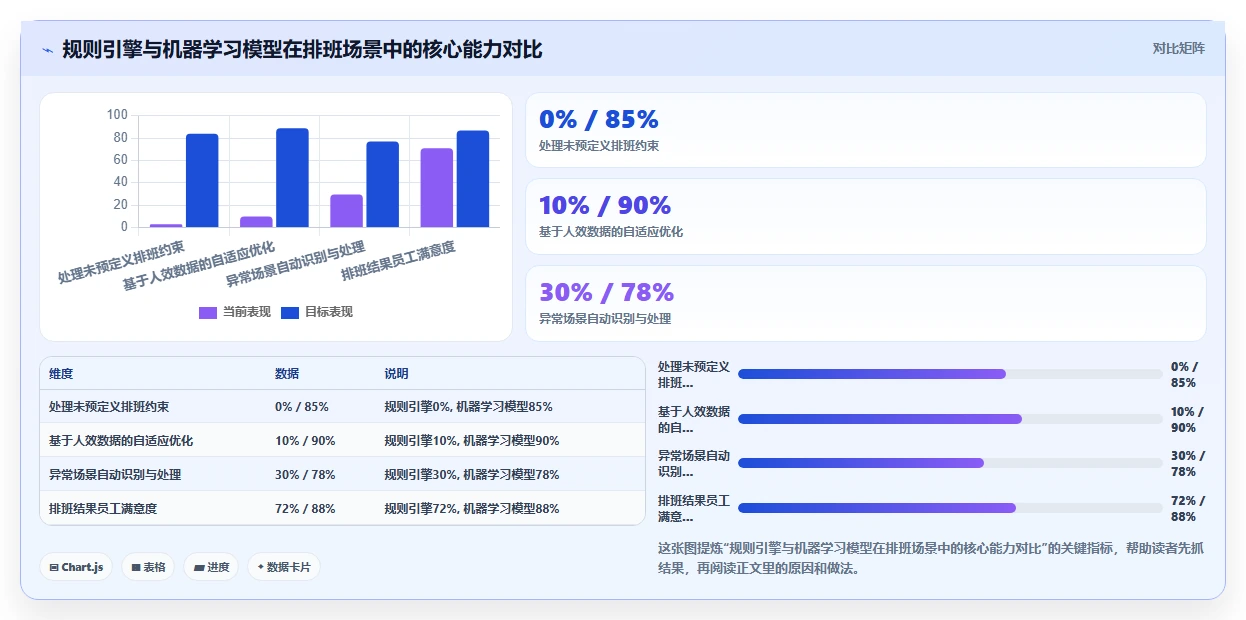Open the 30% / 78% data card
Viewport: 1246px width, 620px height.
click(x=866, y=304)
